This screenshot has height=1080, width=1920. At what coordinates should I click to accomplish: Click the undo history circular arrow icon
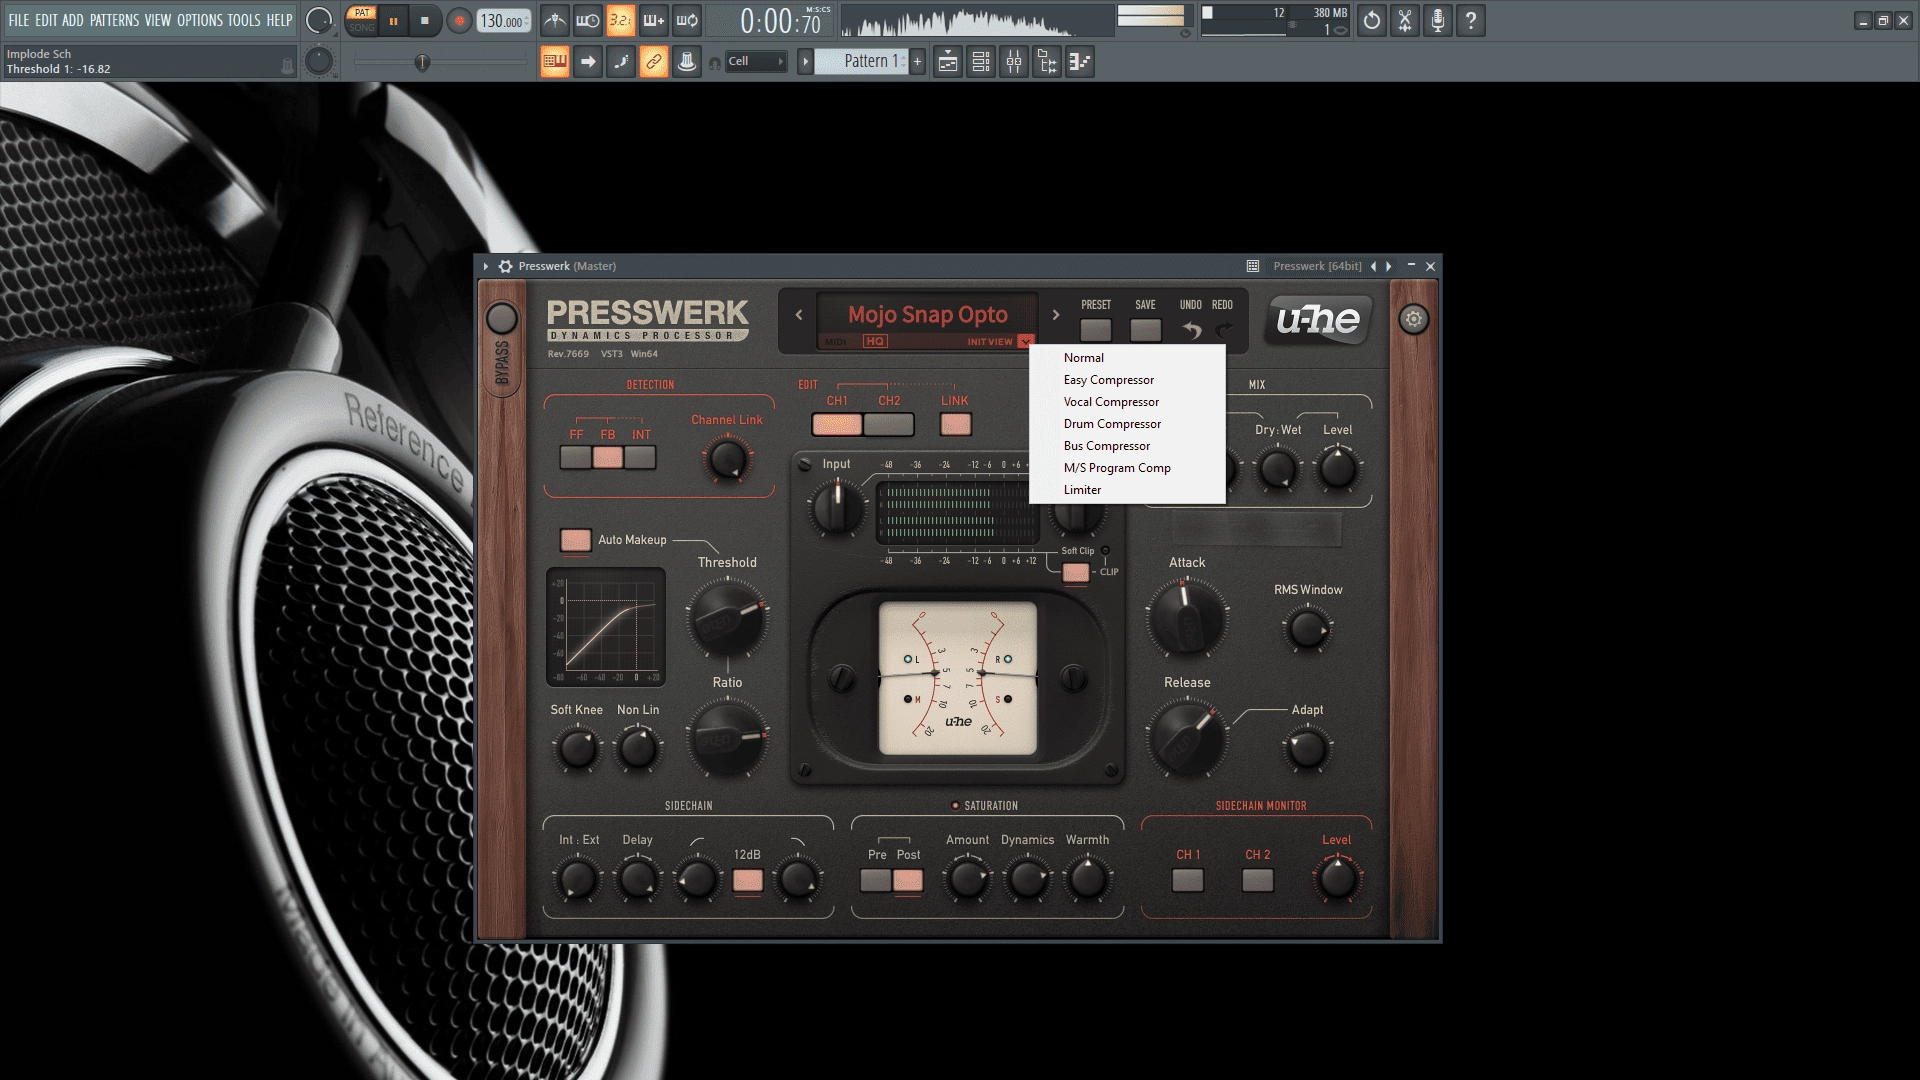[x=1372, y=20]
